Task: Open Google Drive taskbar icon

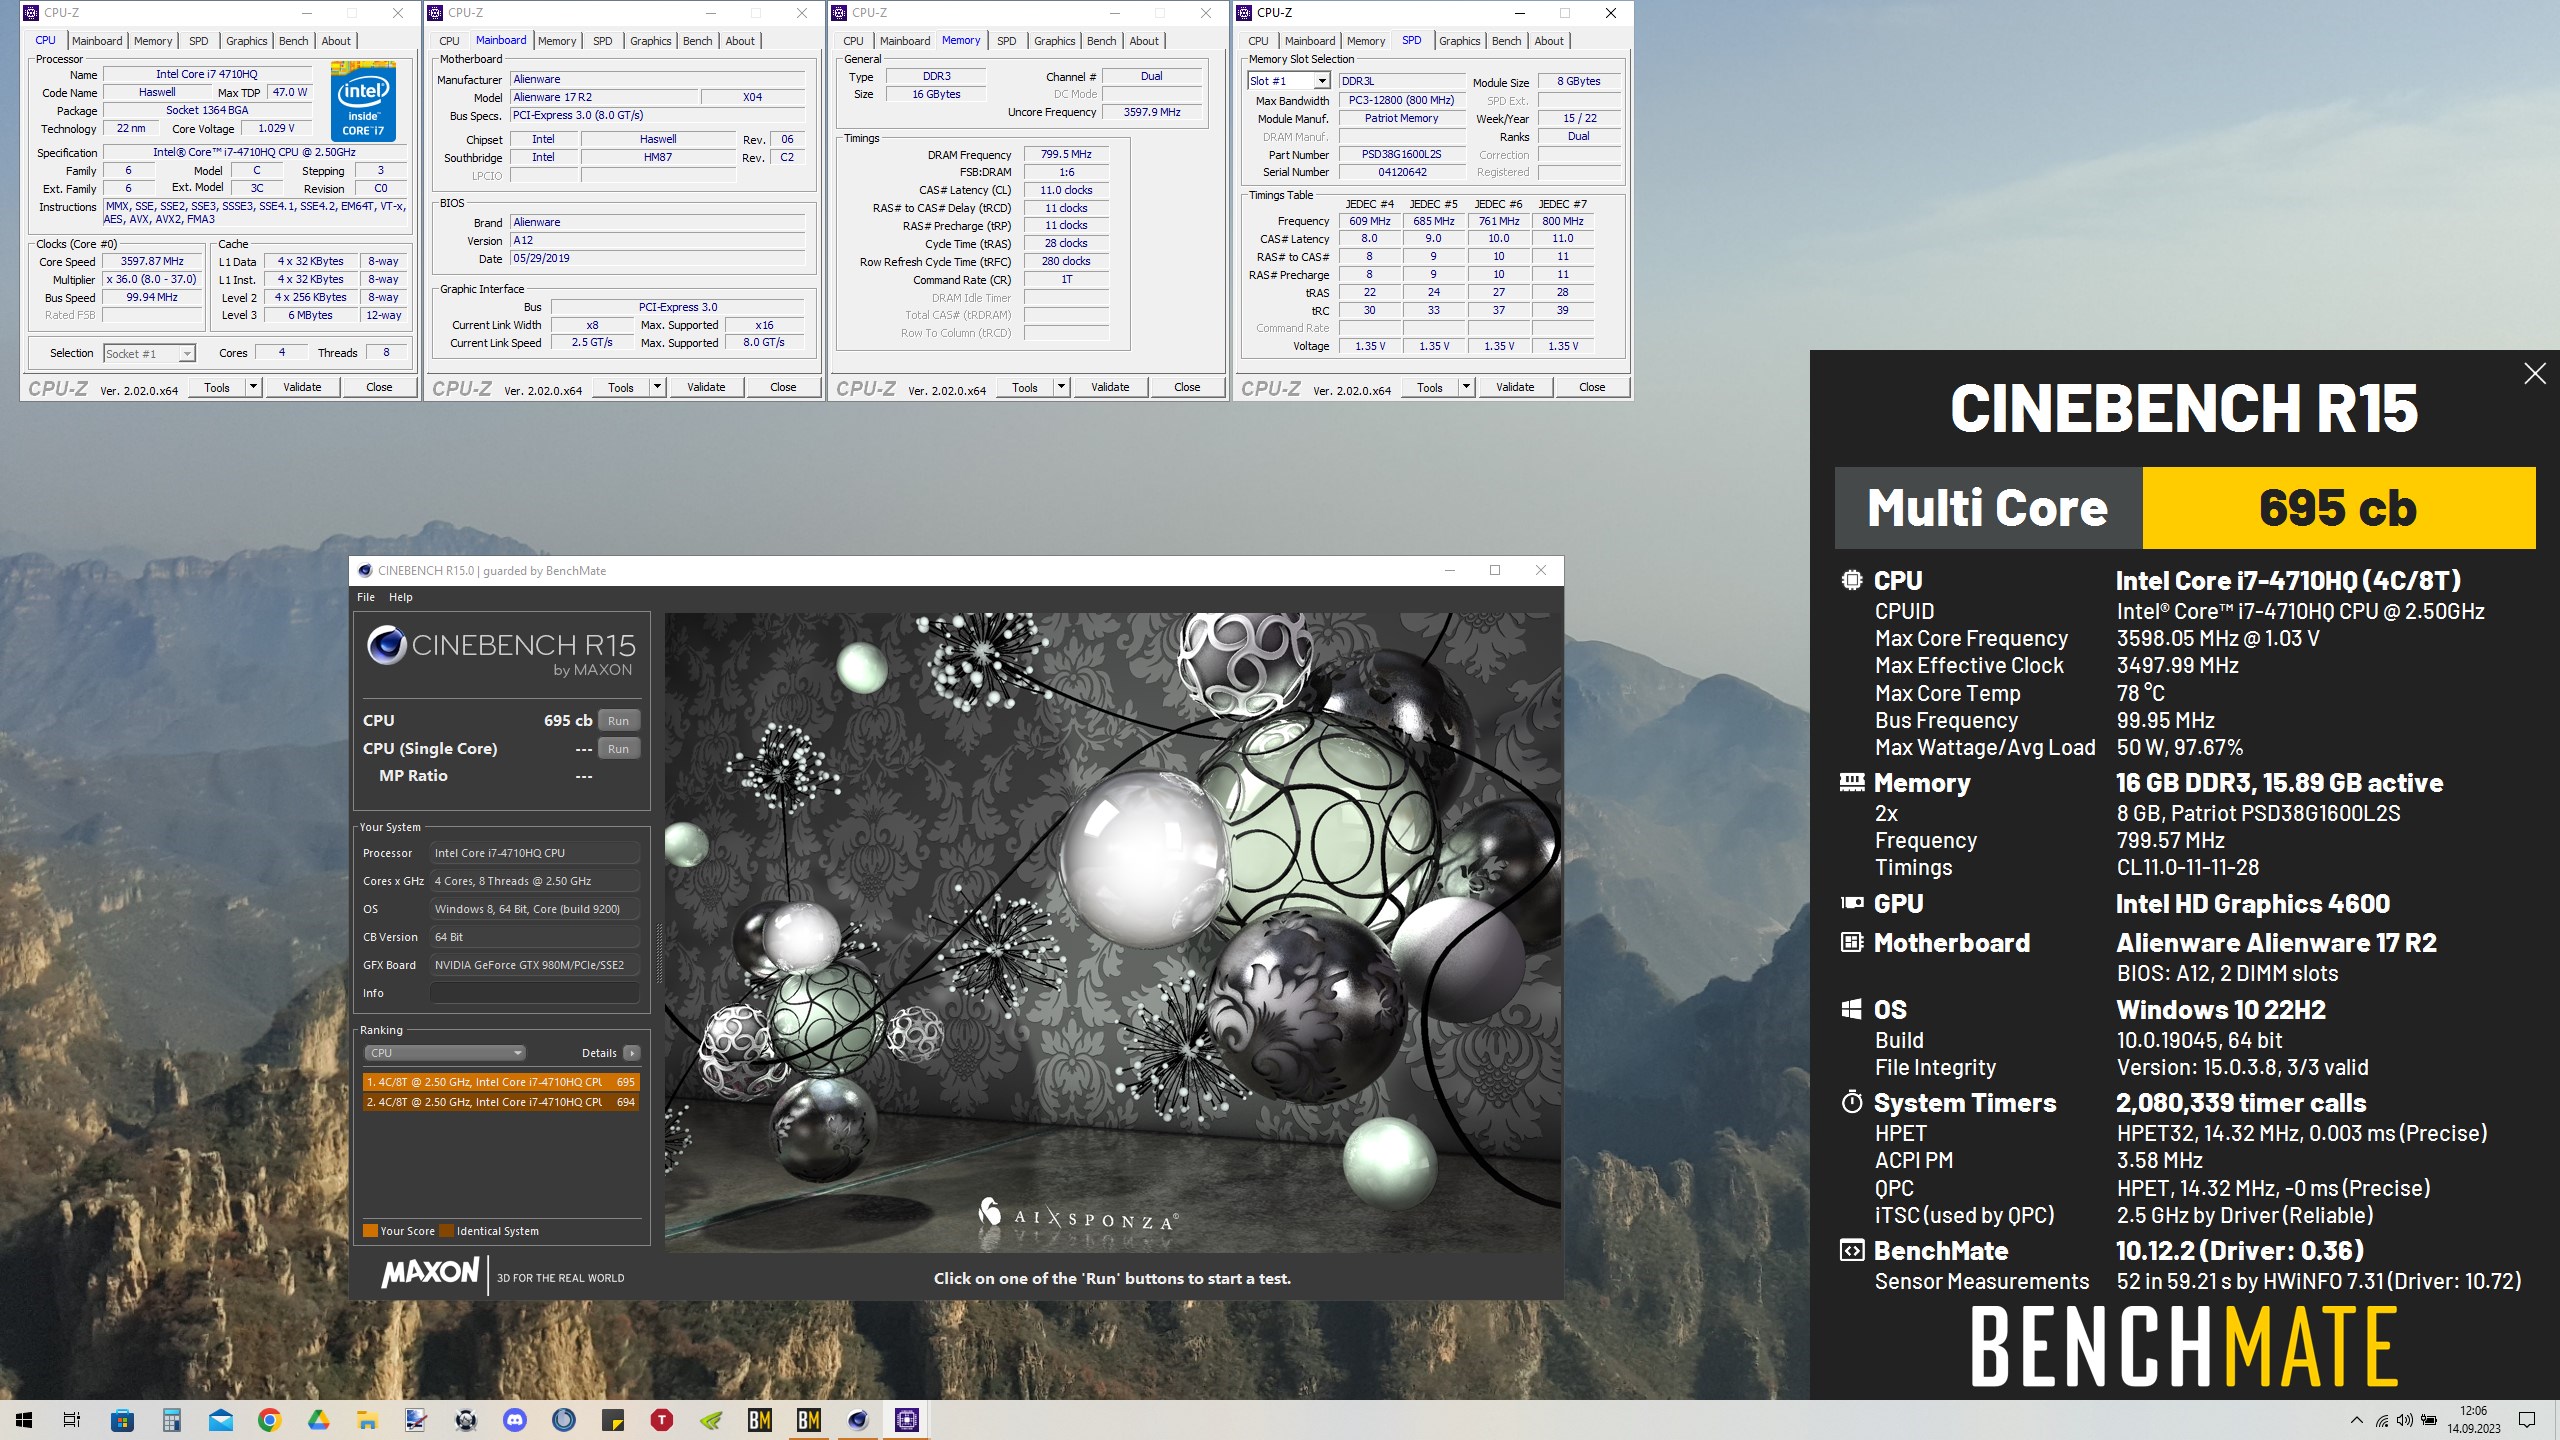Action: click(318, 1420)
